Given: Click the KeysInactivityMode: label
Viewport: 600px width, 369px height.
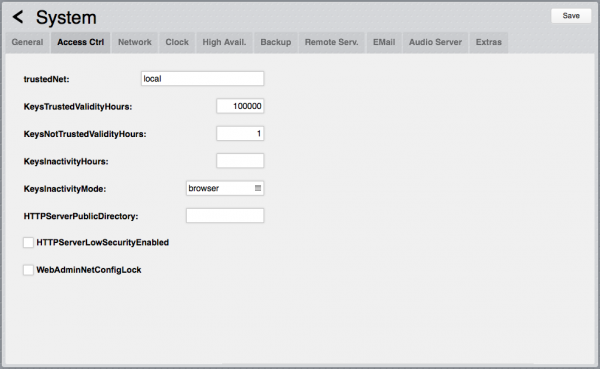Looking at the screenshot, I should [x=65, y=189].
